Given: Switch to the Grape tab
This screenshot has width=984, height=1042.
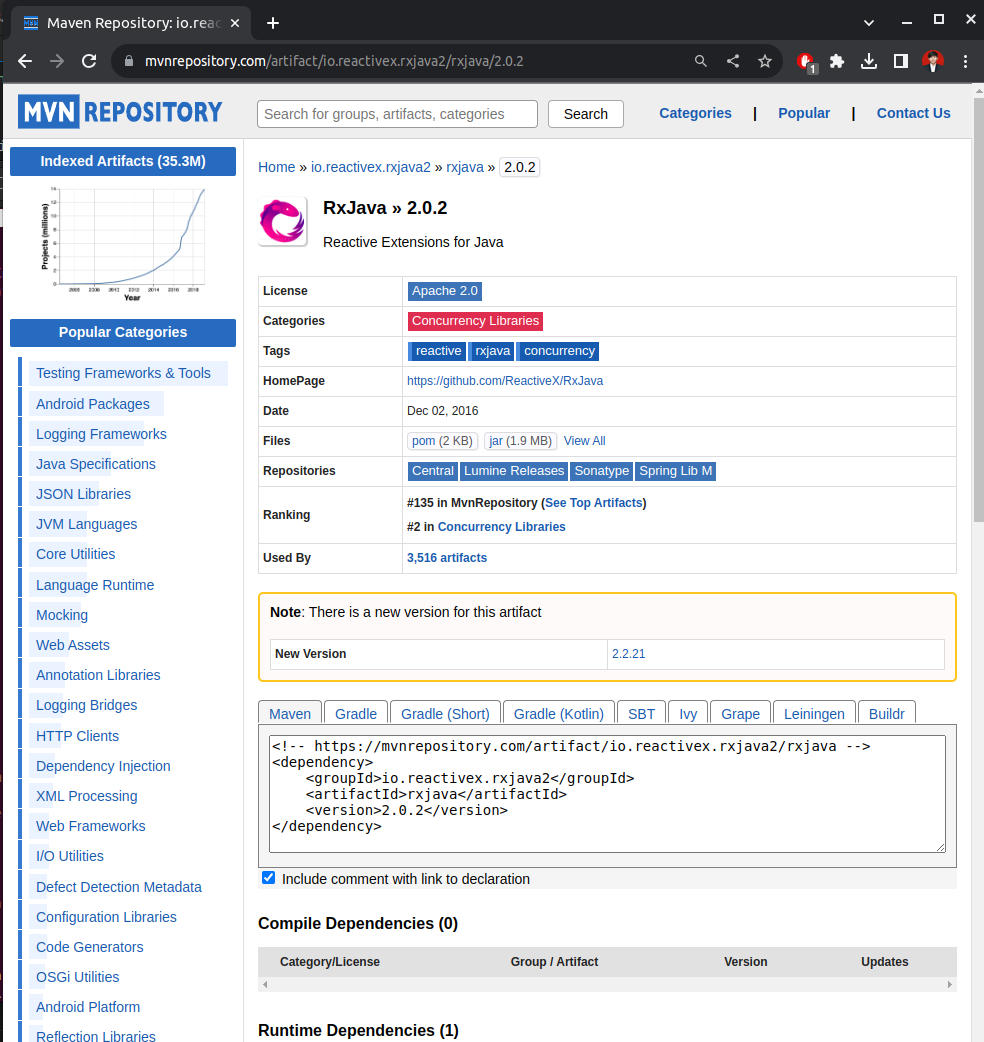Looking at the screenshot, I should tap(740, 714).
